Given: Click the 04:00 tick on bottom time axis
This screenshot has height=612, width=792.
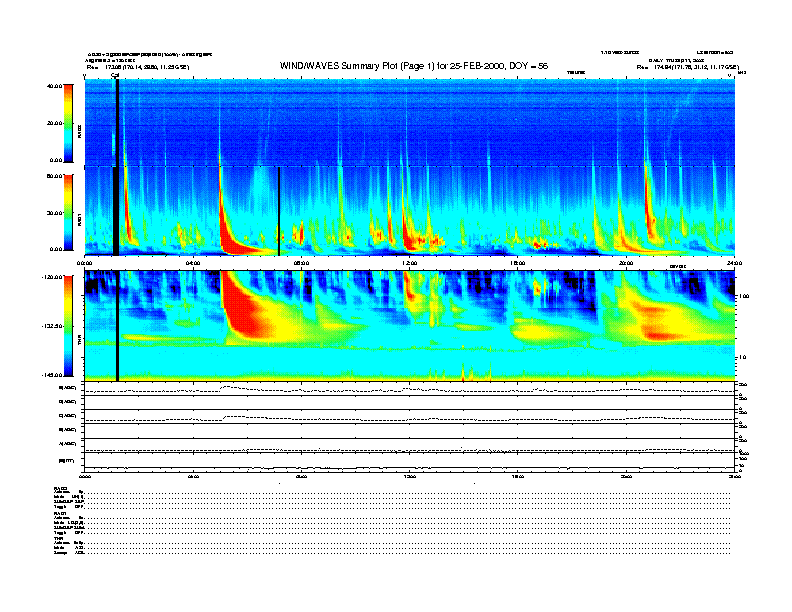Looking at the screenshot, I should [193, 477].
